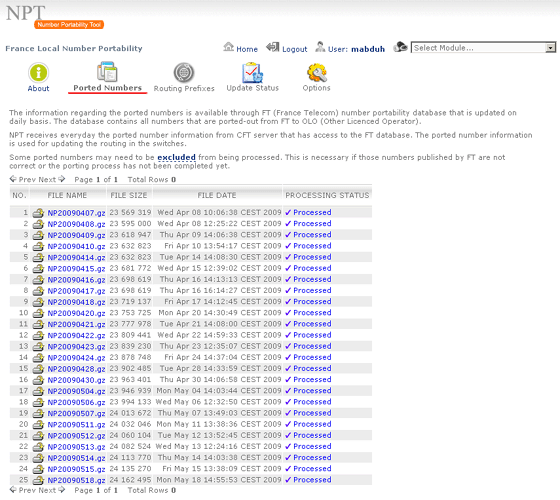
Task: Click the Home house icon
Action: (x=229, y=47)
